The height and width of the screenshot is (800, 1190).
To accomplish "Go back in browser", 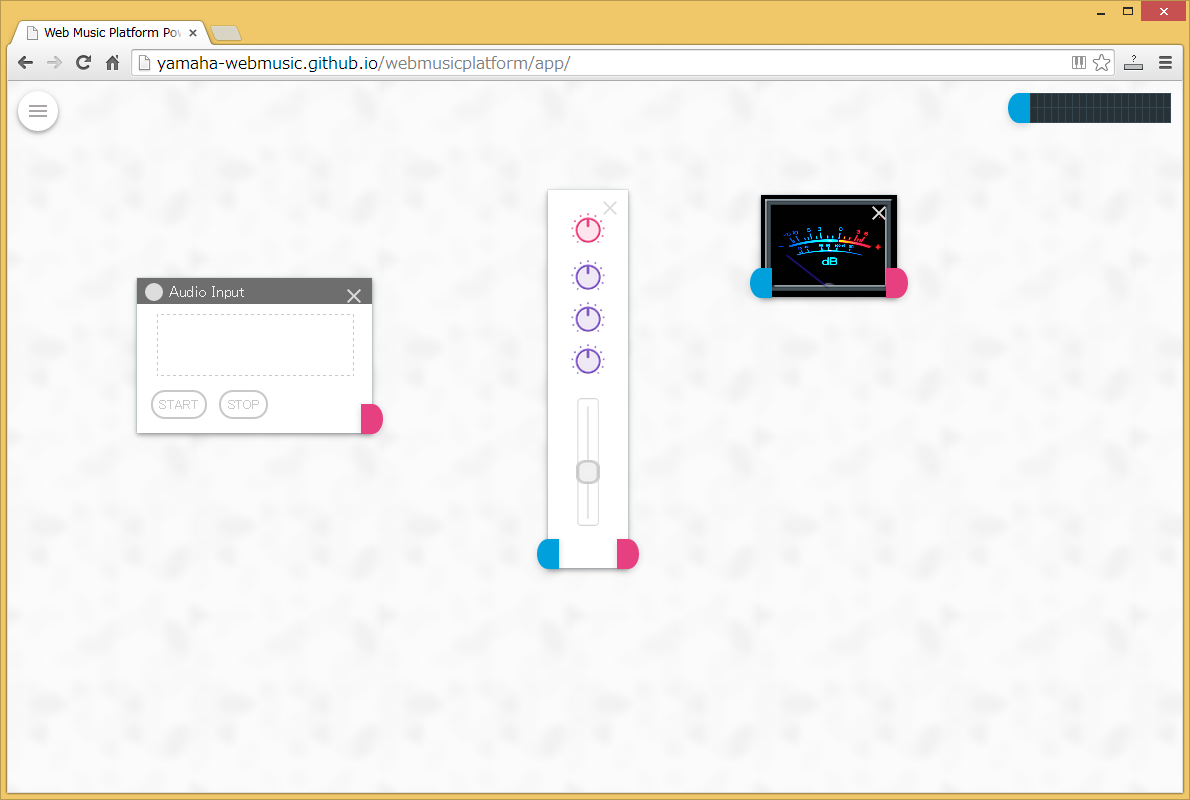I will (25, 63).
